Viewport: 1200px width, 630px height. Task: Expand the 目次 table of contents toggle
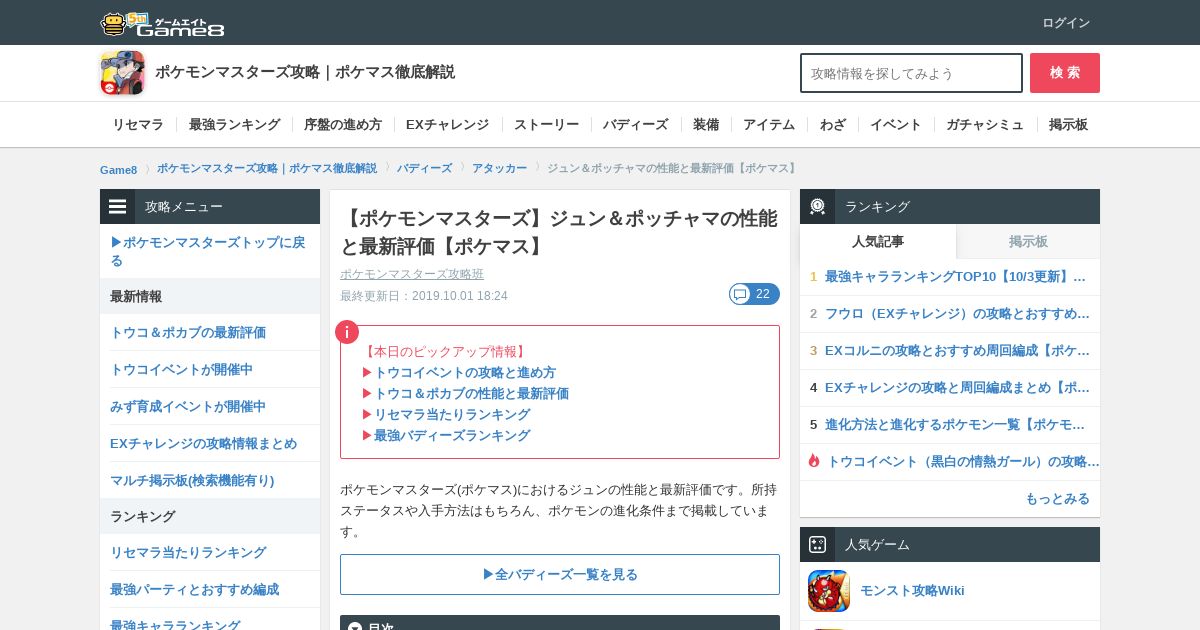355,628
